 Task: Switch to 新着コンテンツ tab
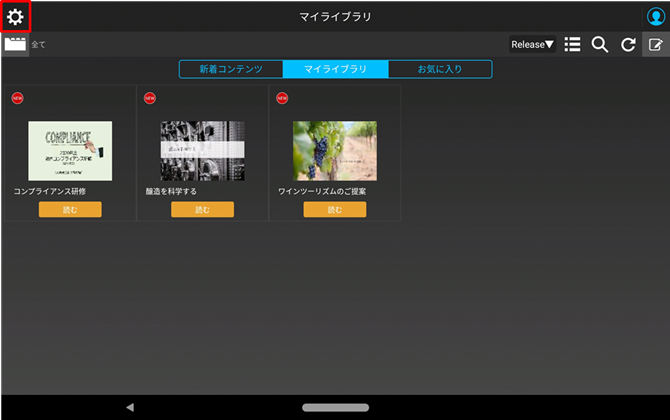[231, 69]
